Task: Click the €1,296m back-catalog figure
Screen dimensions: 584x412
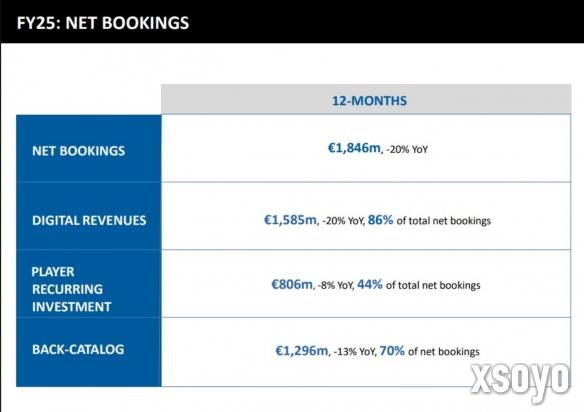Action: [302, 351]
